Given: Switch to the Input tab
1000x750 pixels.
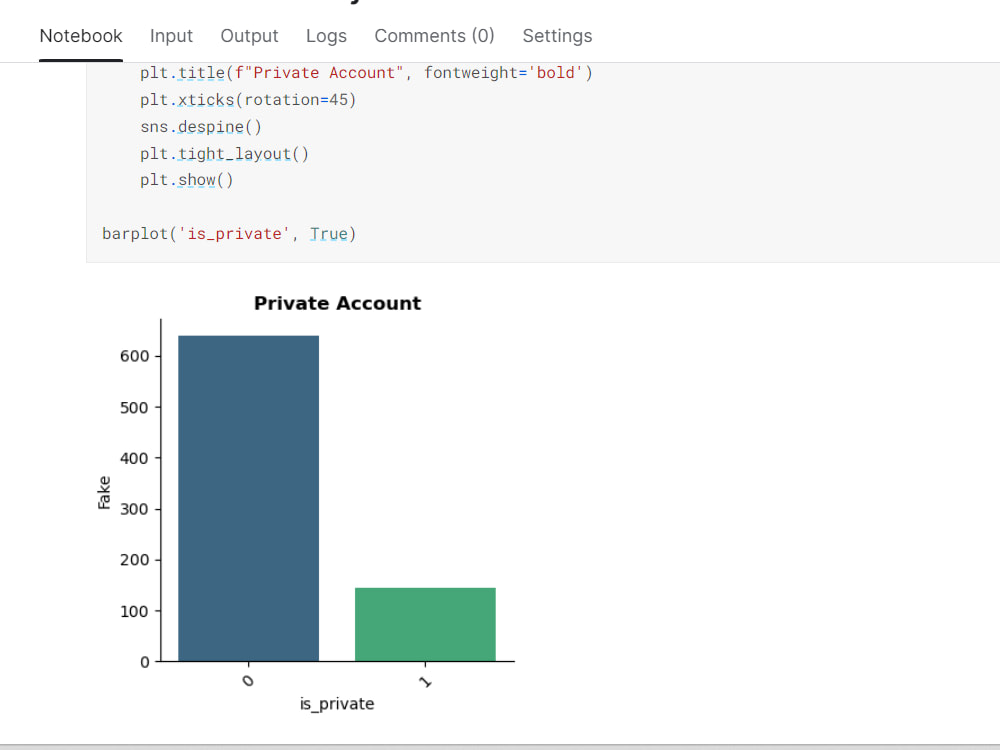Looking at the screenshot, I should tap(171, 36).
